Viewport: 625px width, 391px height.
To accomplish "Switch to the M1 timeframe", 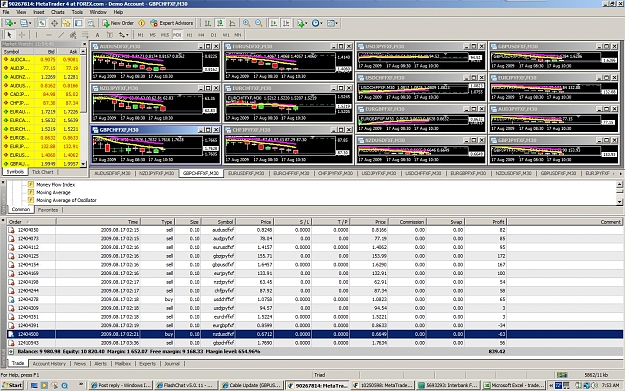I will pyautogui.click(x=140, y=35).
